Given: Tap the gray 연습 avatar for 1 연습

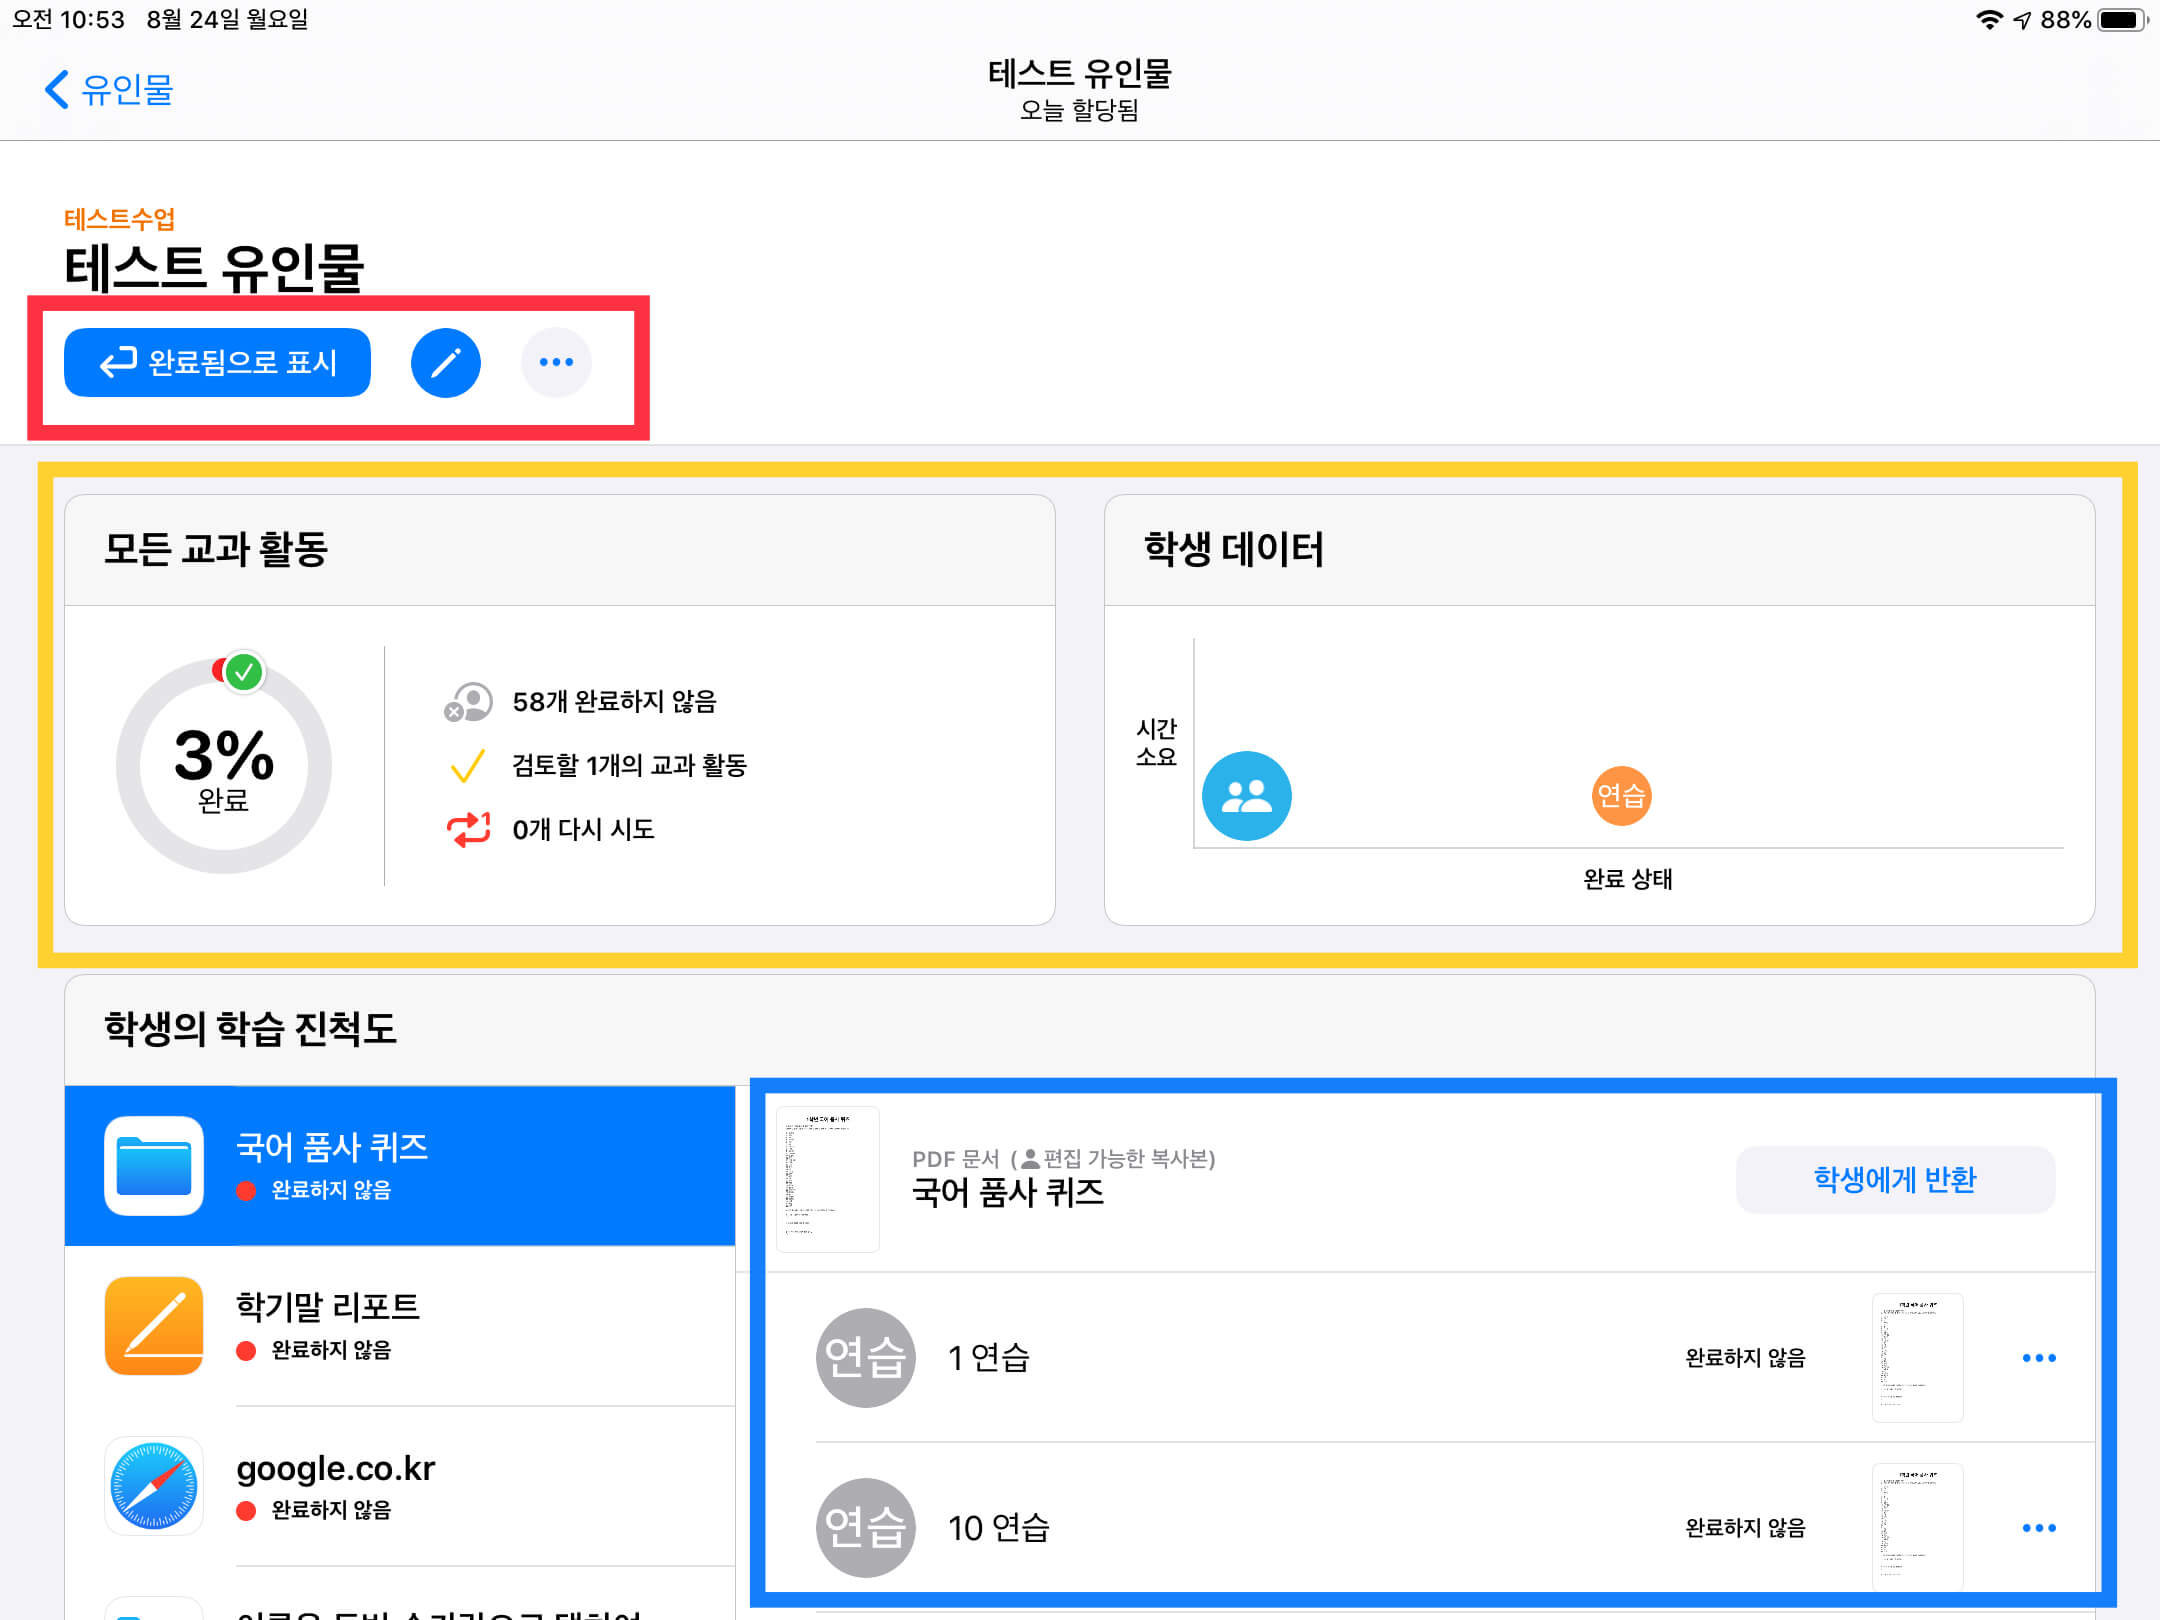Looking at the screenshot, I should click(x=866, y=1358).
